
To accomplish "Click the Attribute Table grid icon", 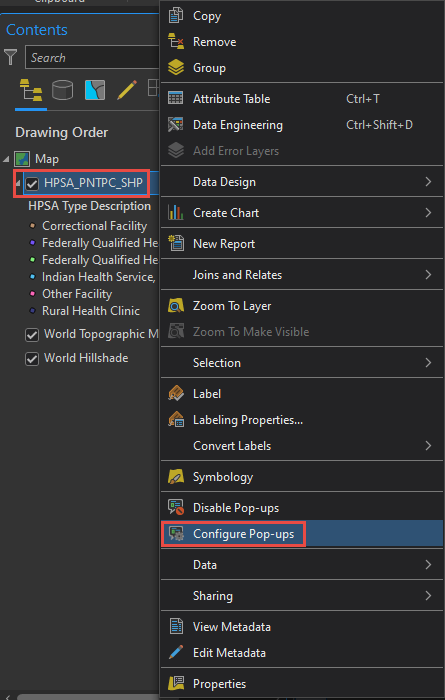I will coord(175,98).
